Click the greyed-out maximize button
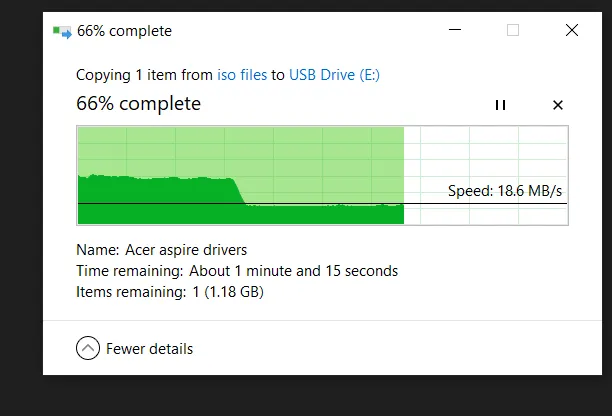The height and width of the screenshot is (416, 612). (513, 30)
